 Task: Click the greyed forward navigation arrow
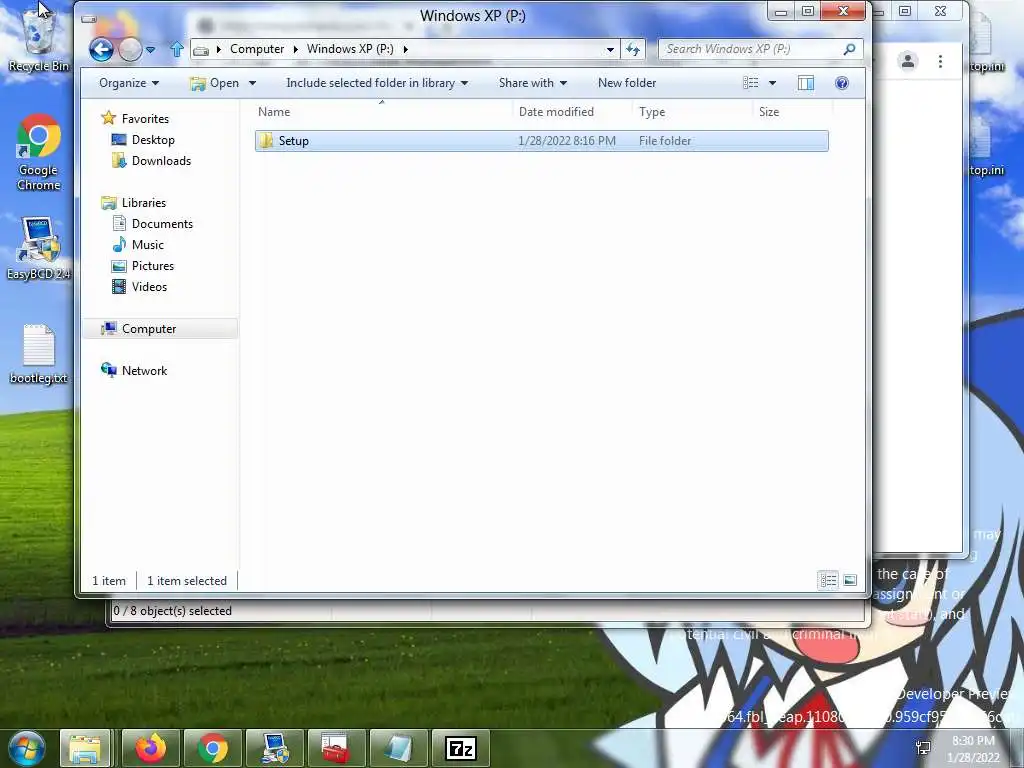(130, 50)
